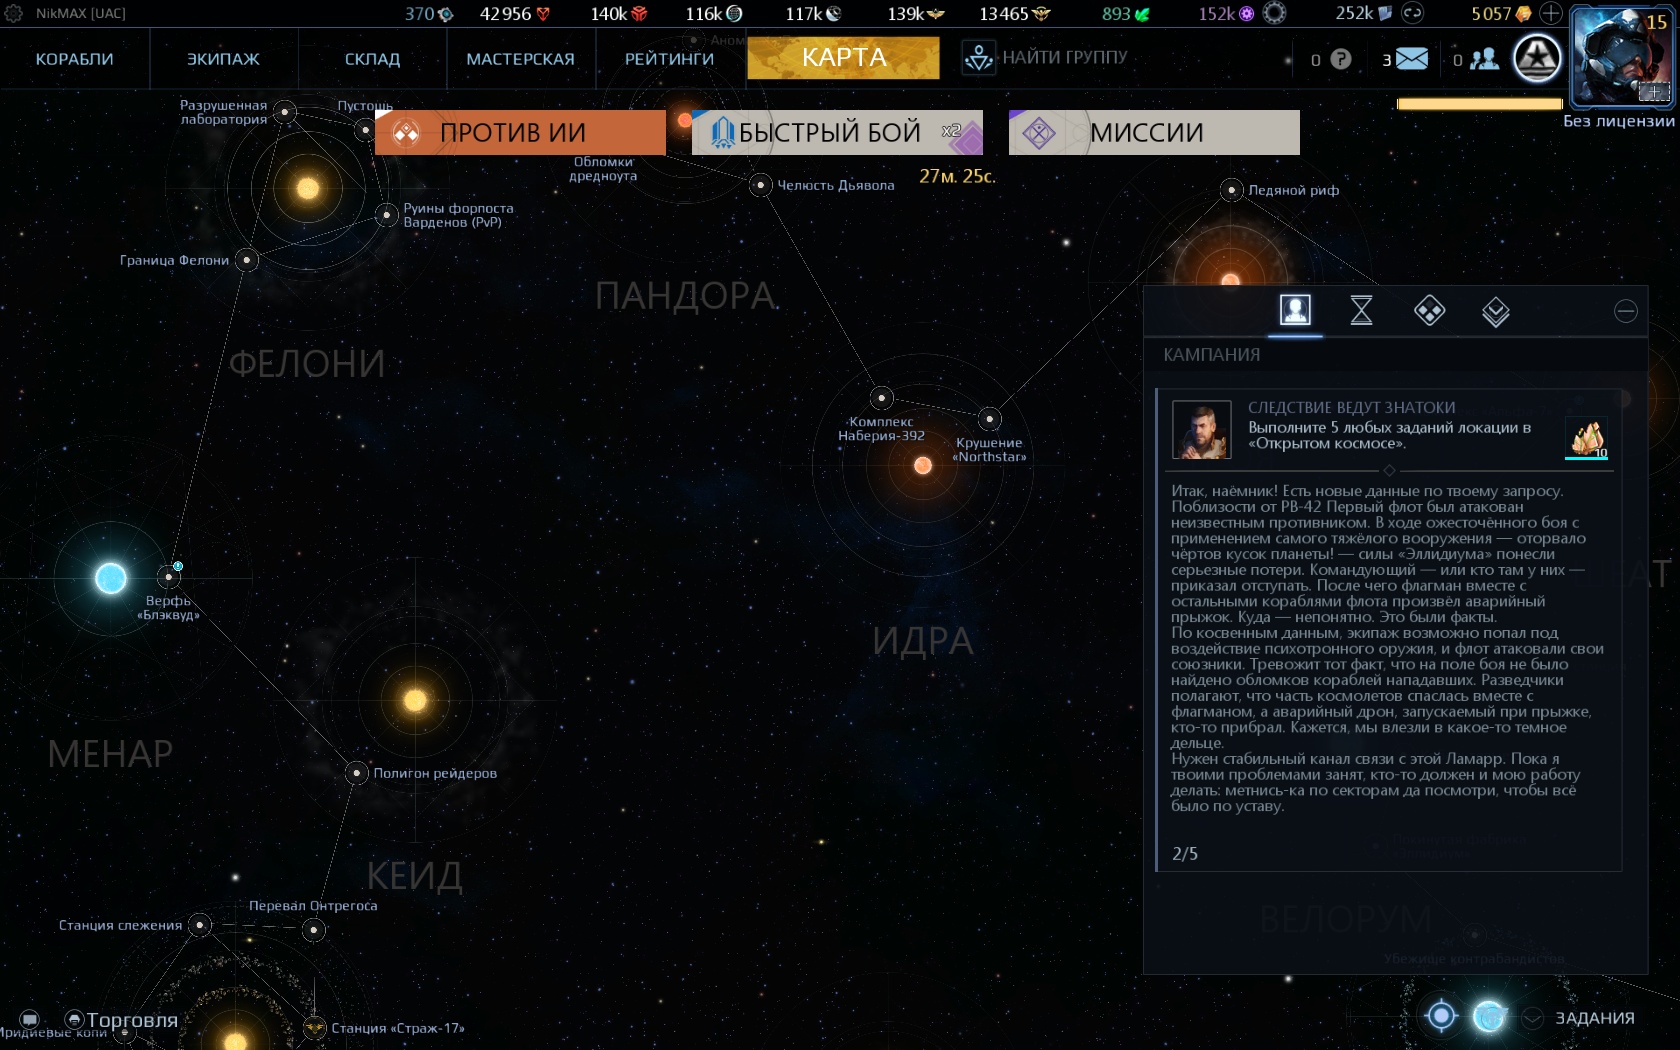Go to the Мастерская tab
The height and width of the screenshot is (1050, 1680).
(520, 59)
